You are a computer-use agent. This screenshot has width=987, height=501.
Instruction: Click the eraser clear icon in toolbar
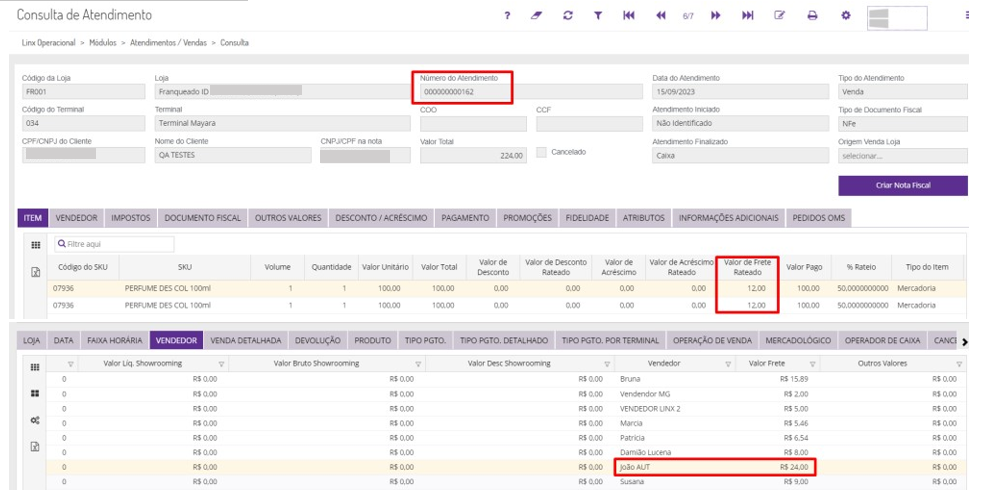(537, 16)
